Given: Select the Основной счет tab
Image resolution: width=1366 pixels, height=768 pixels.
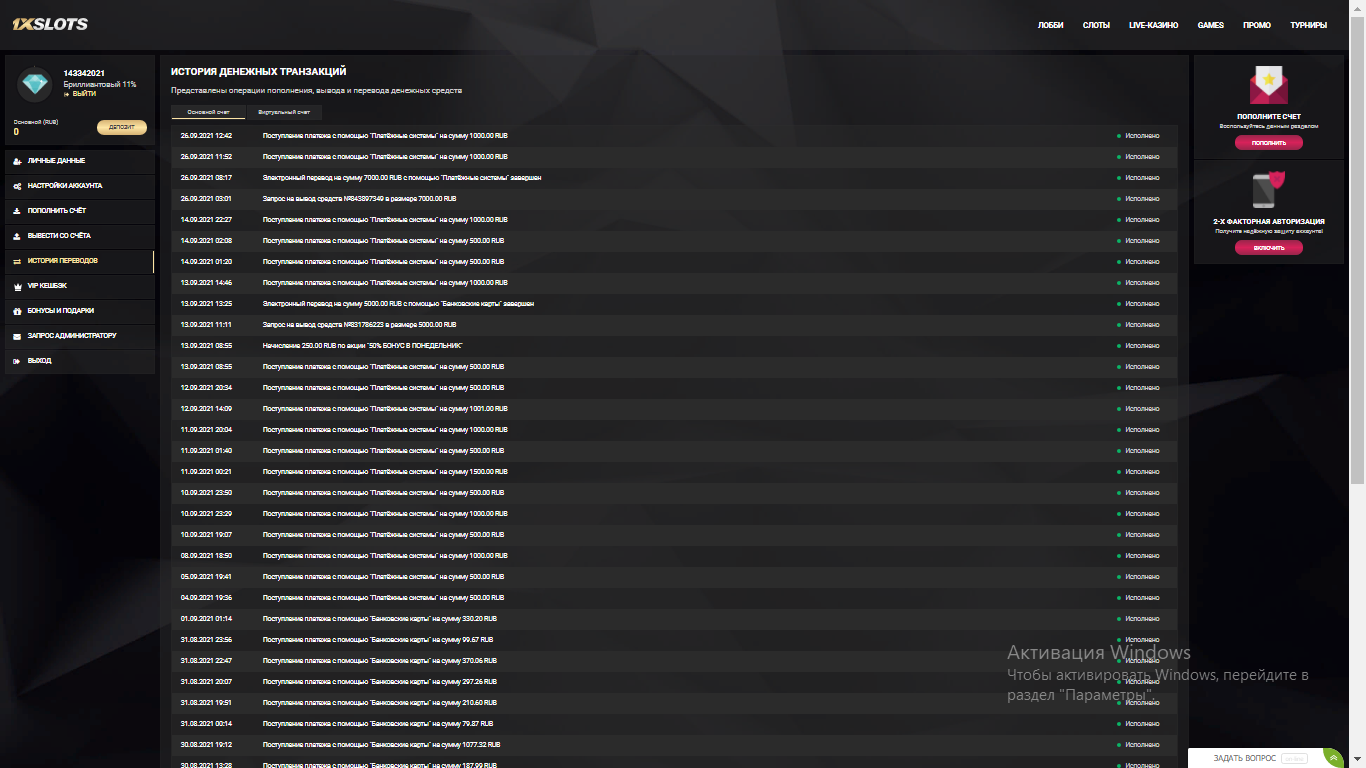Looking at the screenshot, I should coord(208,112).
